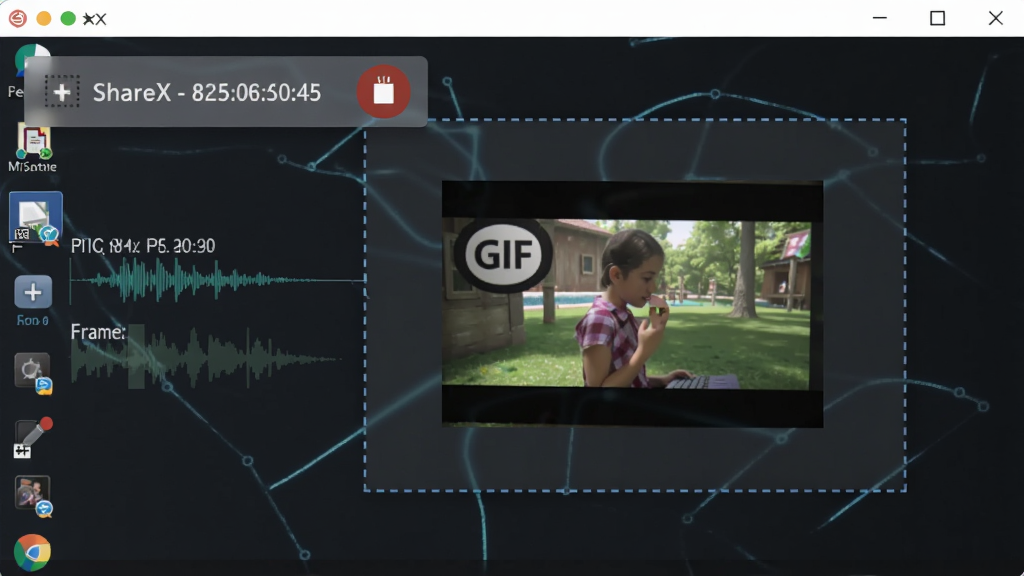The image size is (1024, 576).
Task: Minimize the window
Action: tap(880, 18)
